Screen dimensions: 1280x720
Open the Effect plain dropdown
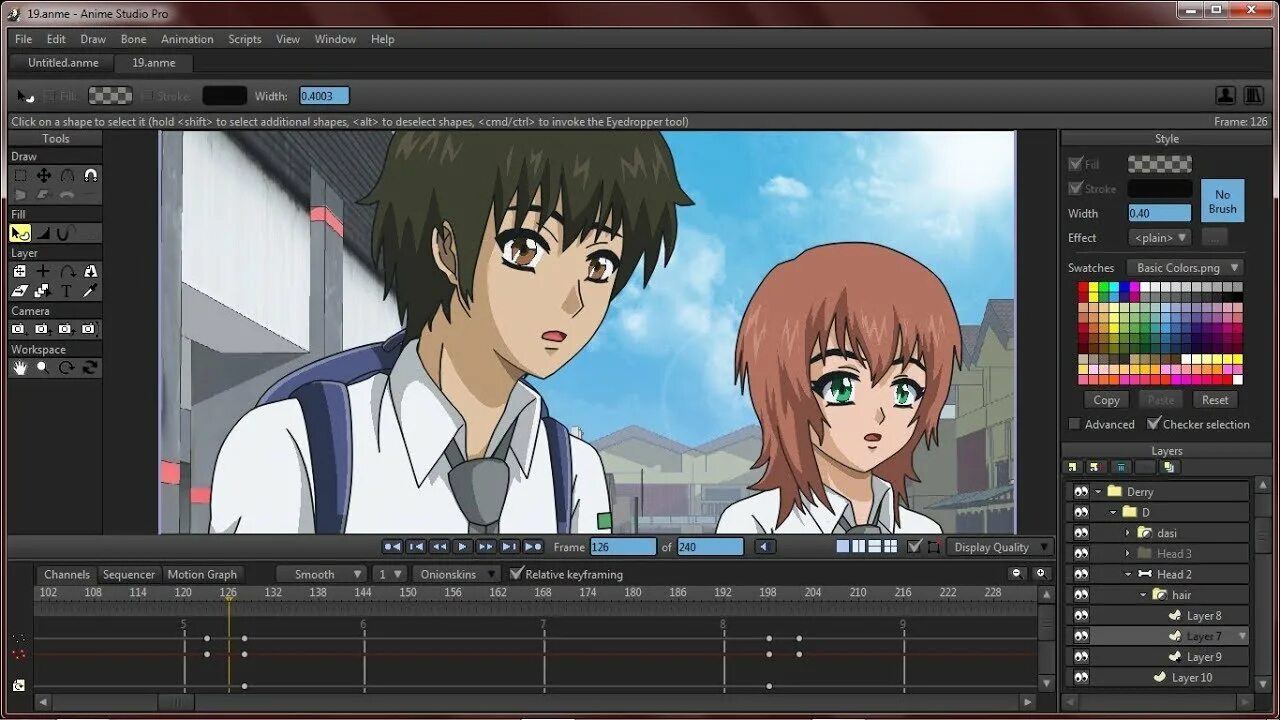[1160, 238]
